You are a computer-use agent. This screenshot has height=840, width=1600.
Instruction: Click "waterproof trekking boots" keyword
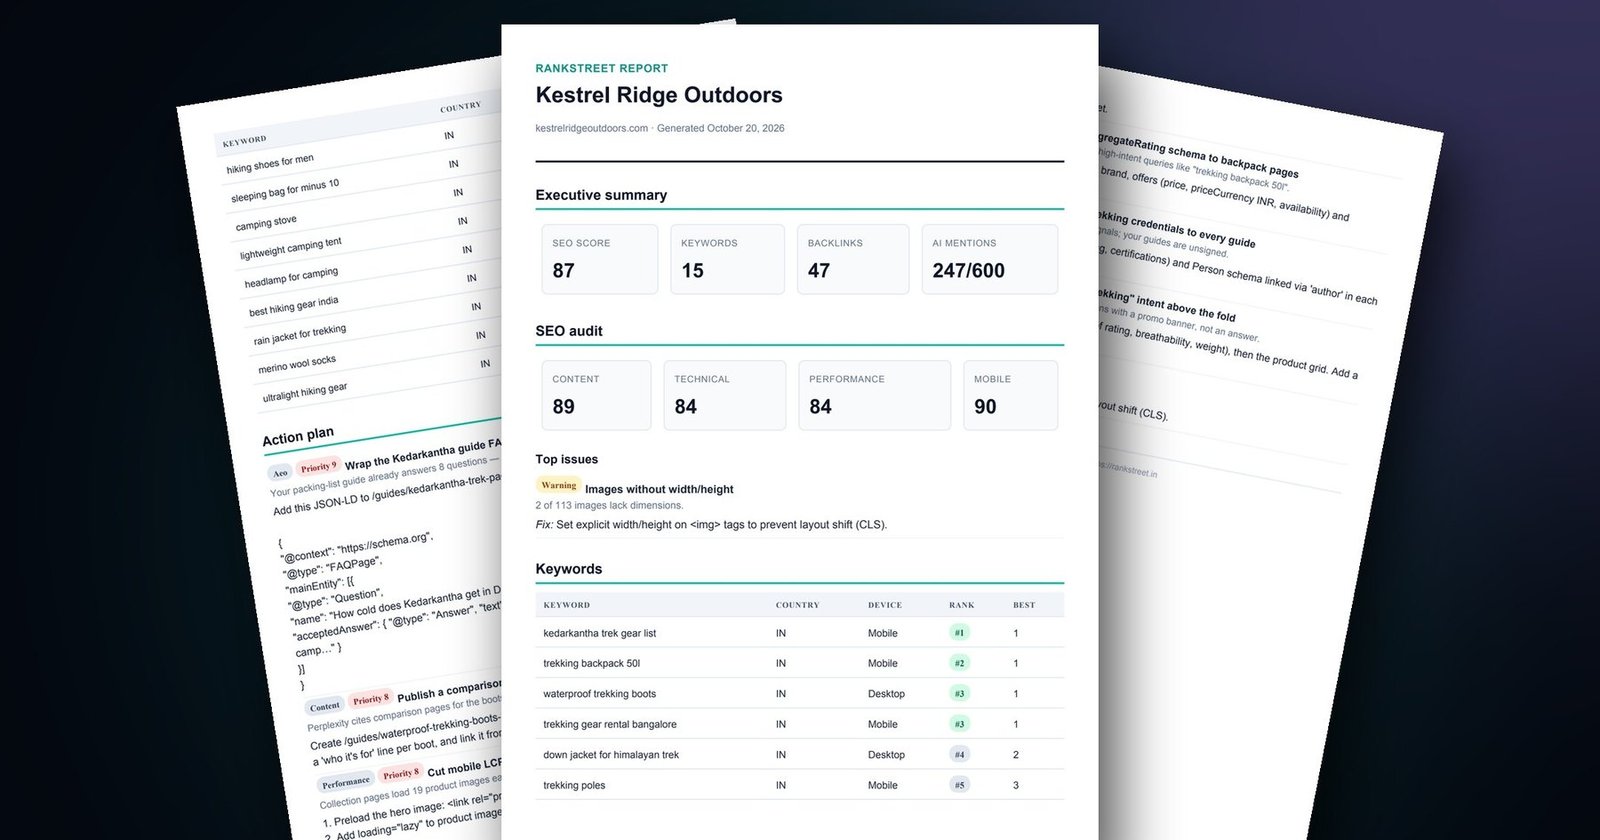click(600, 694)
